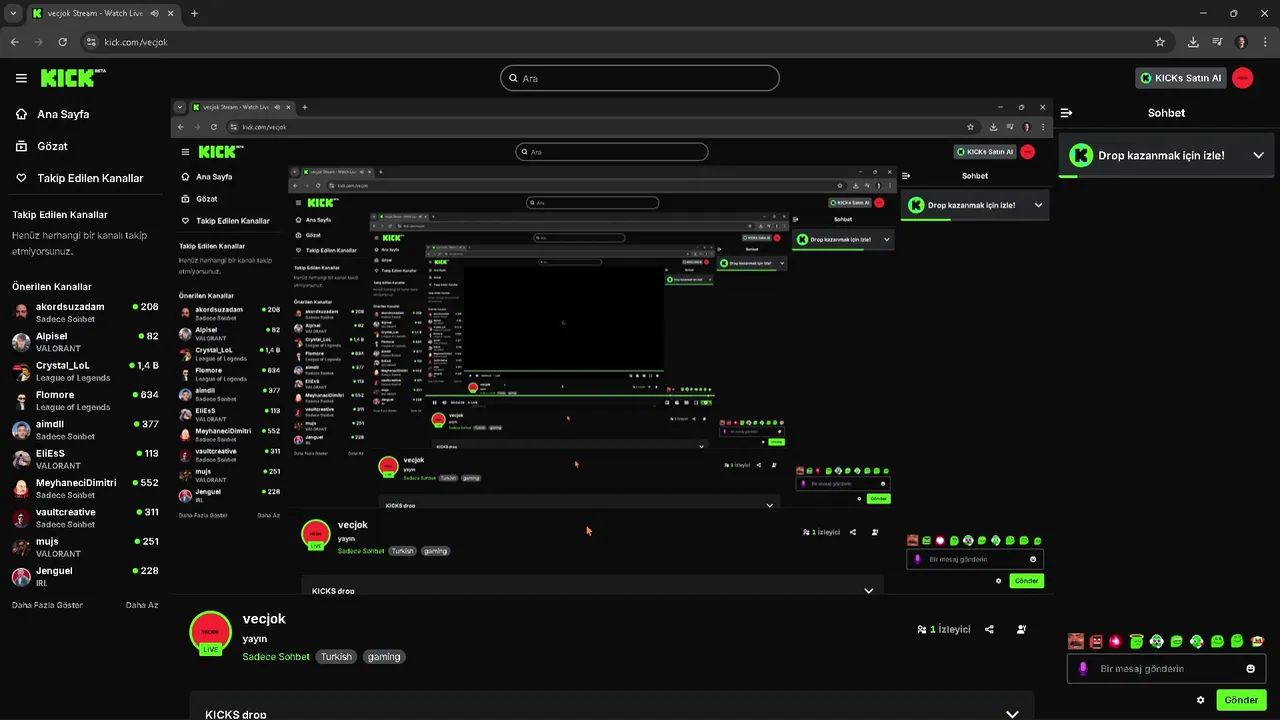
Task: View site information icon in the main address bar
Action: point(91,42)
